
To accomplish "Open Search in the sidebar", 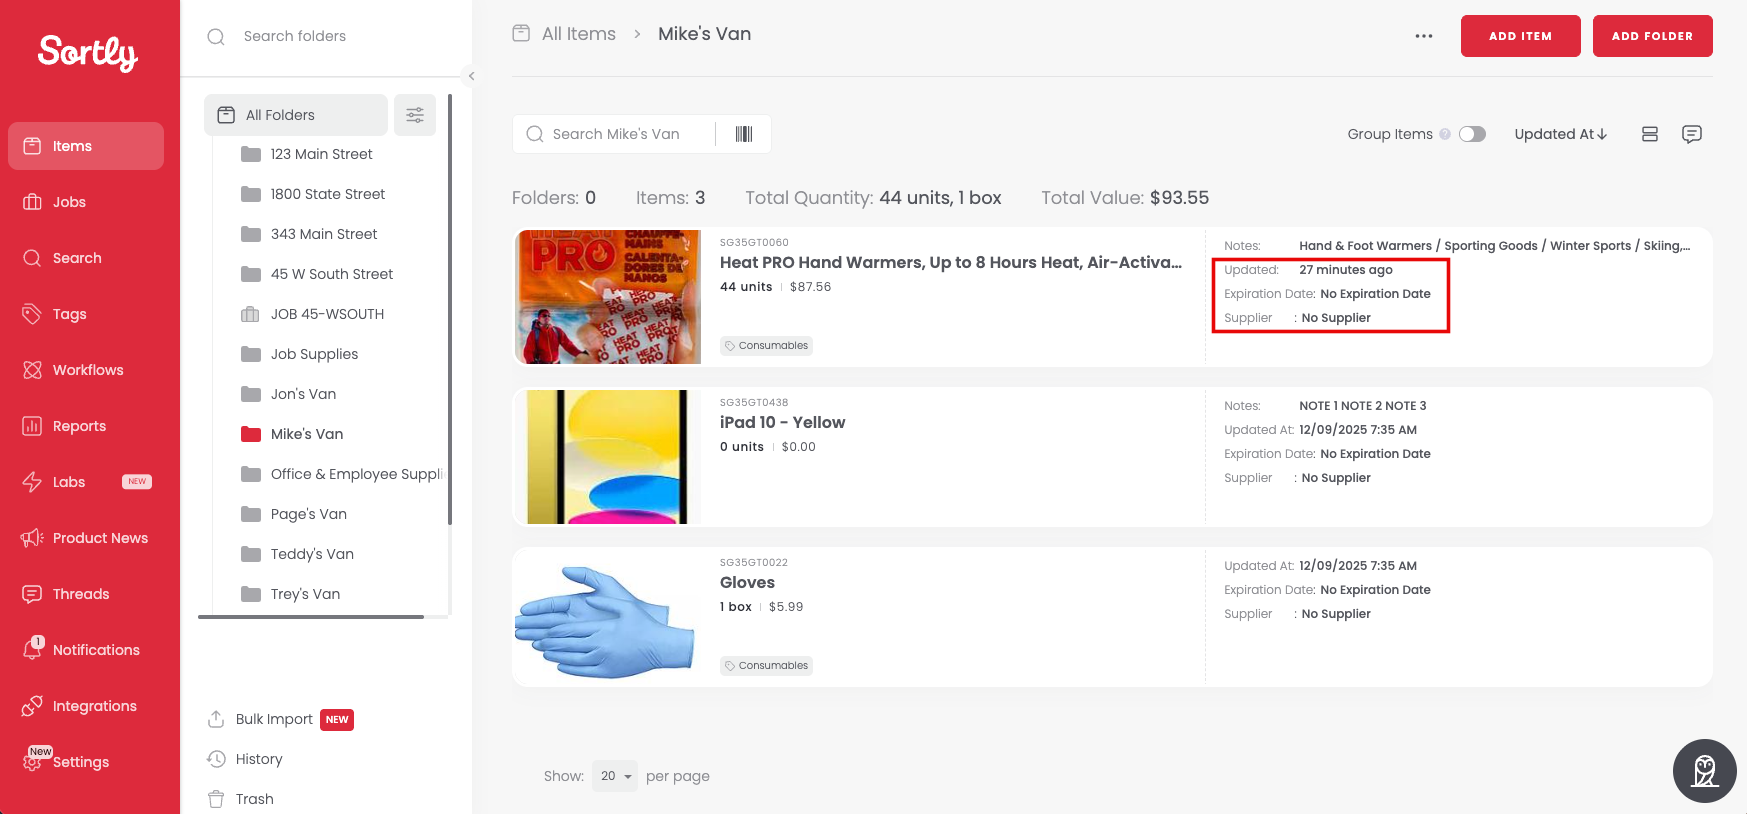I will tap(86, 258).
